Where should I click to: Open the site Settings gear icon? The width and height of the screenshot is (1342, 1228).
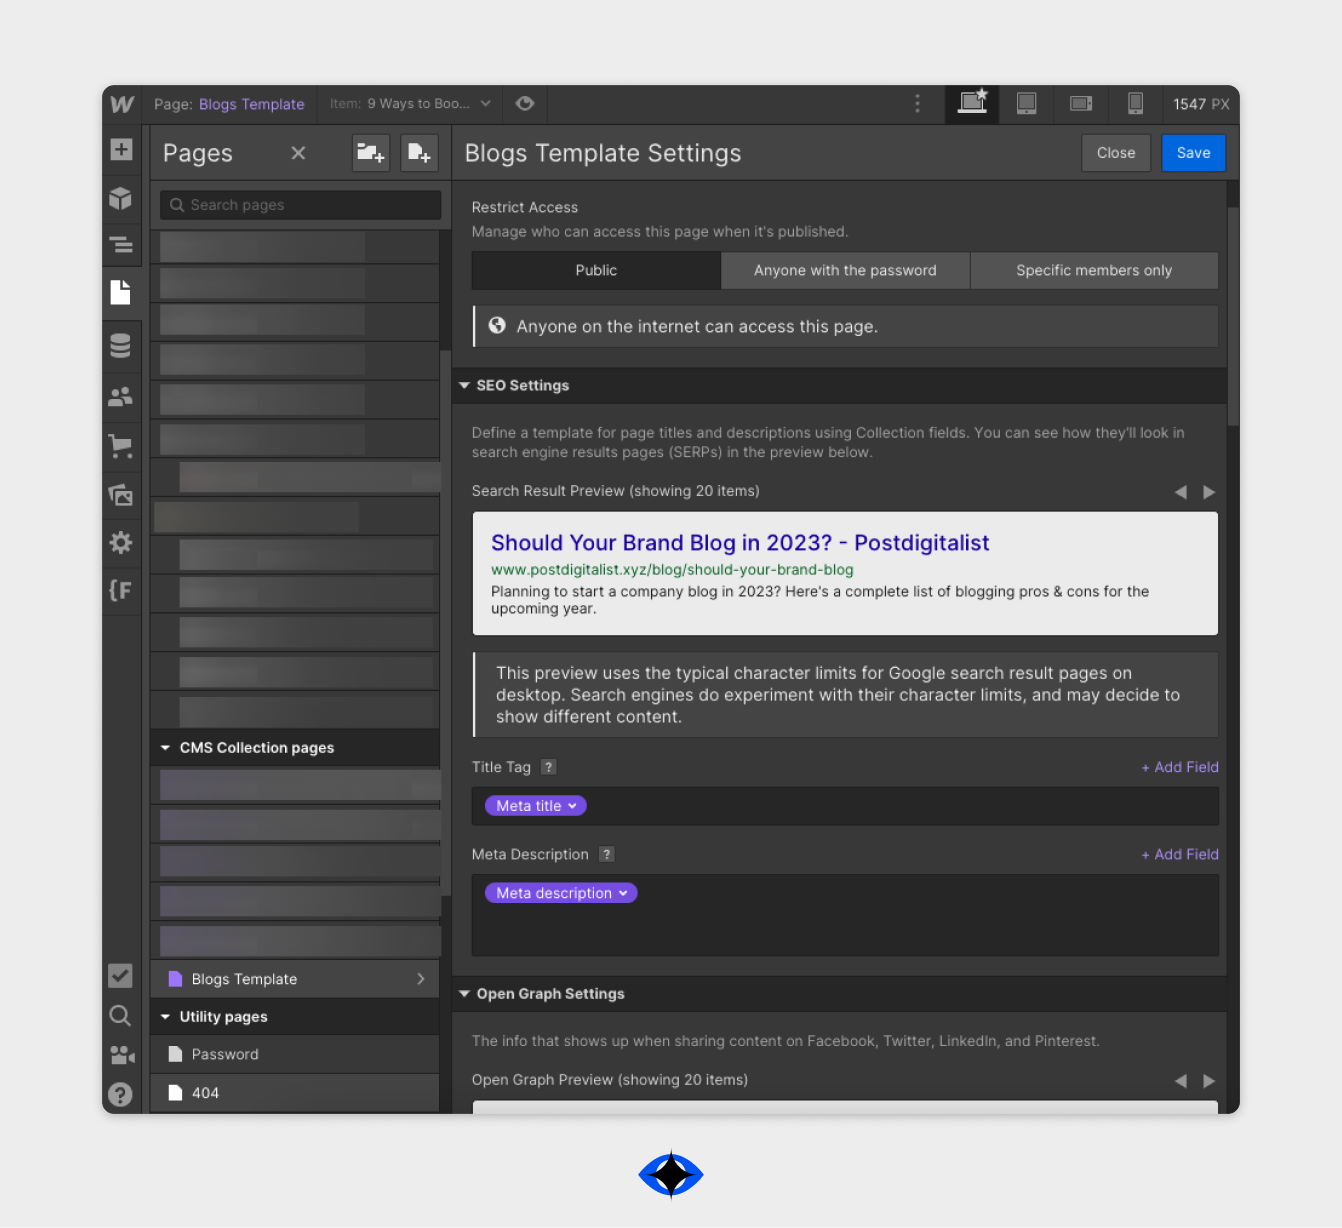click(121, 542)
